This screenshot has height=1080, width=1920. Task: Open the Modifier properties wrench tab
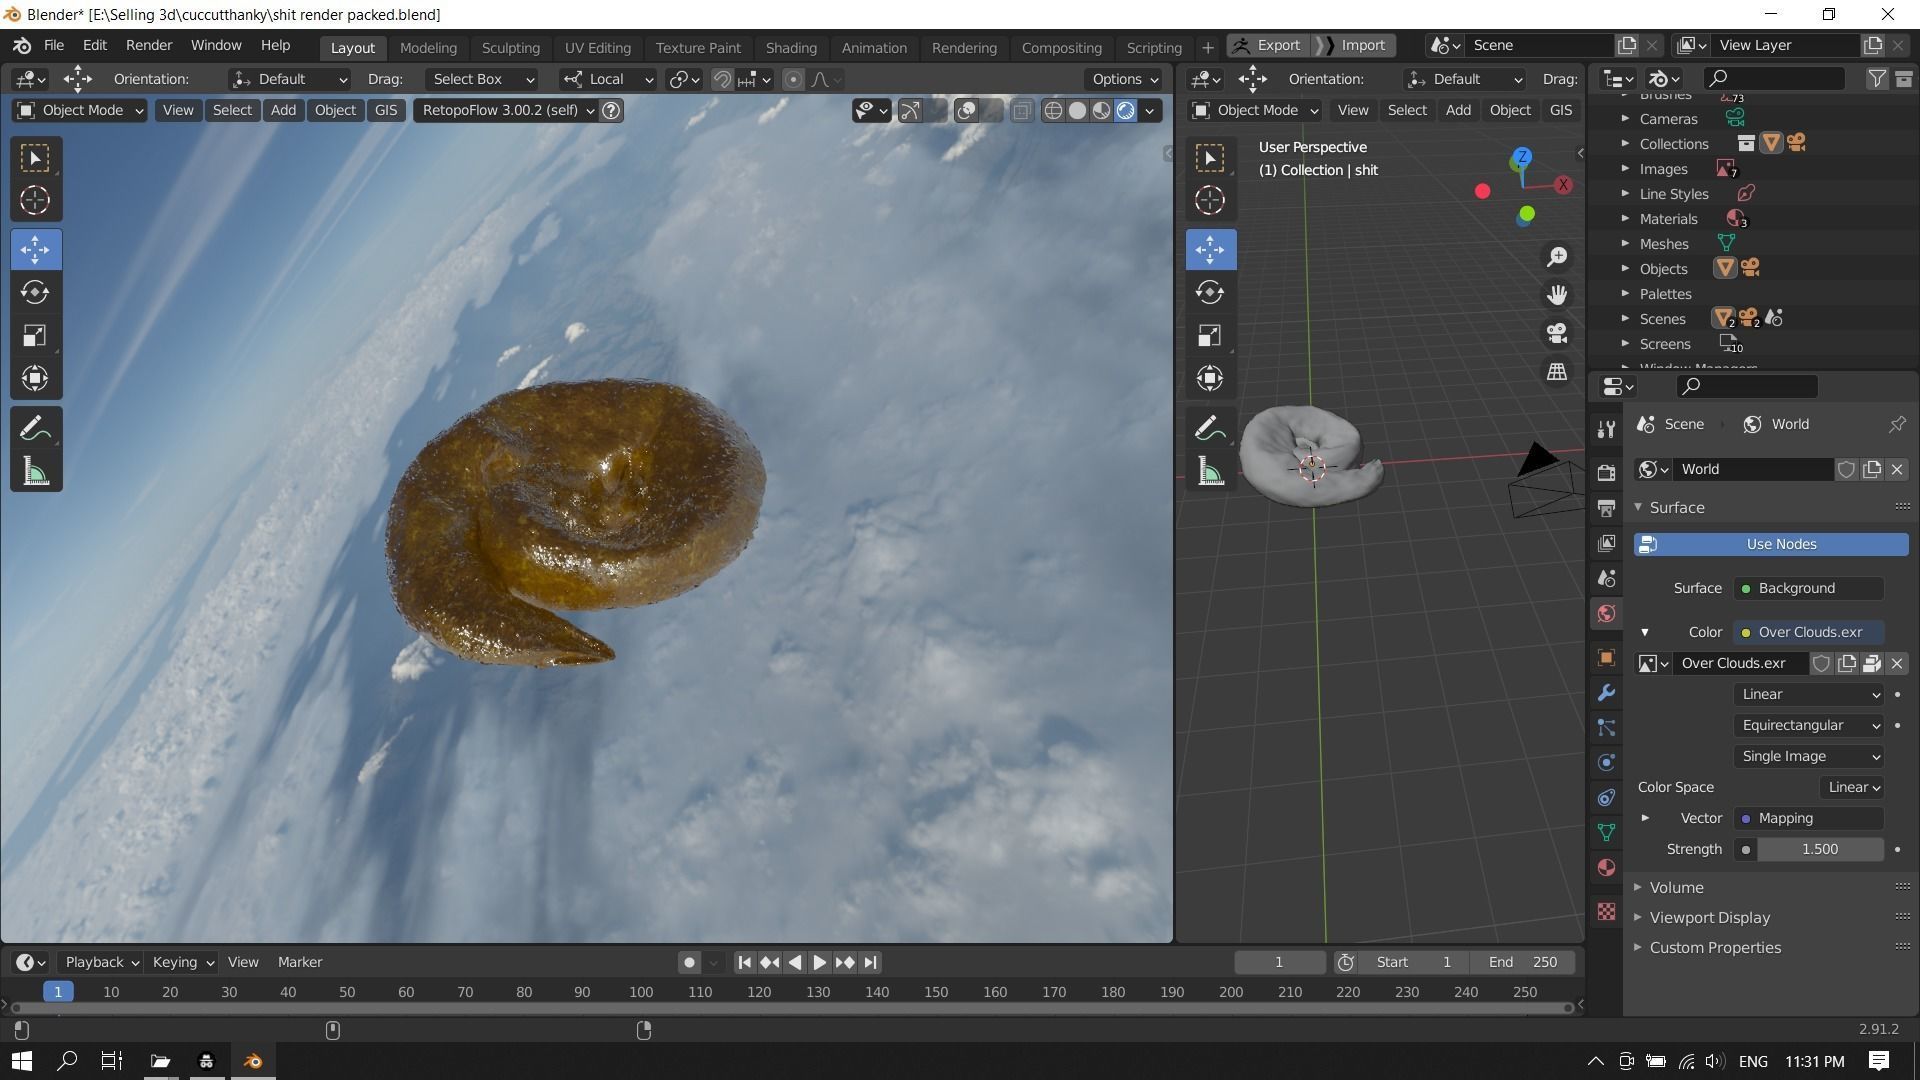1606,693
